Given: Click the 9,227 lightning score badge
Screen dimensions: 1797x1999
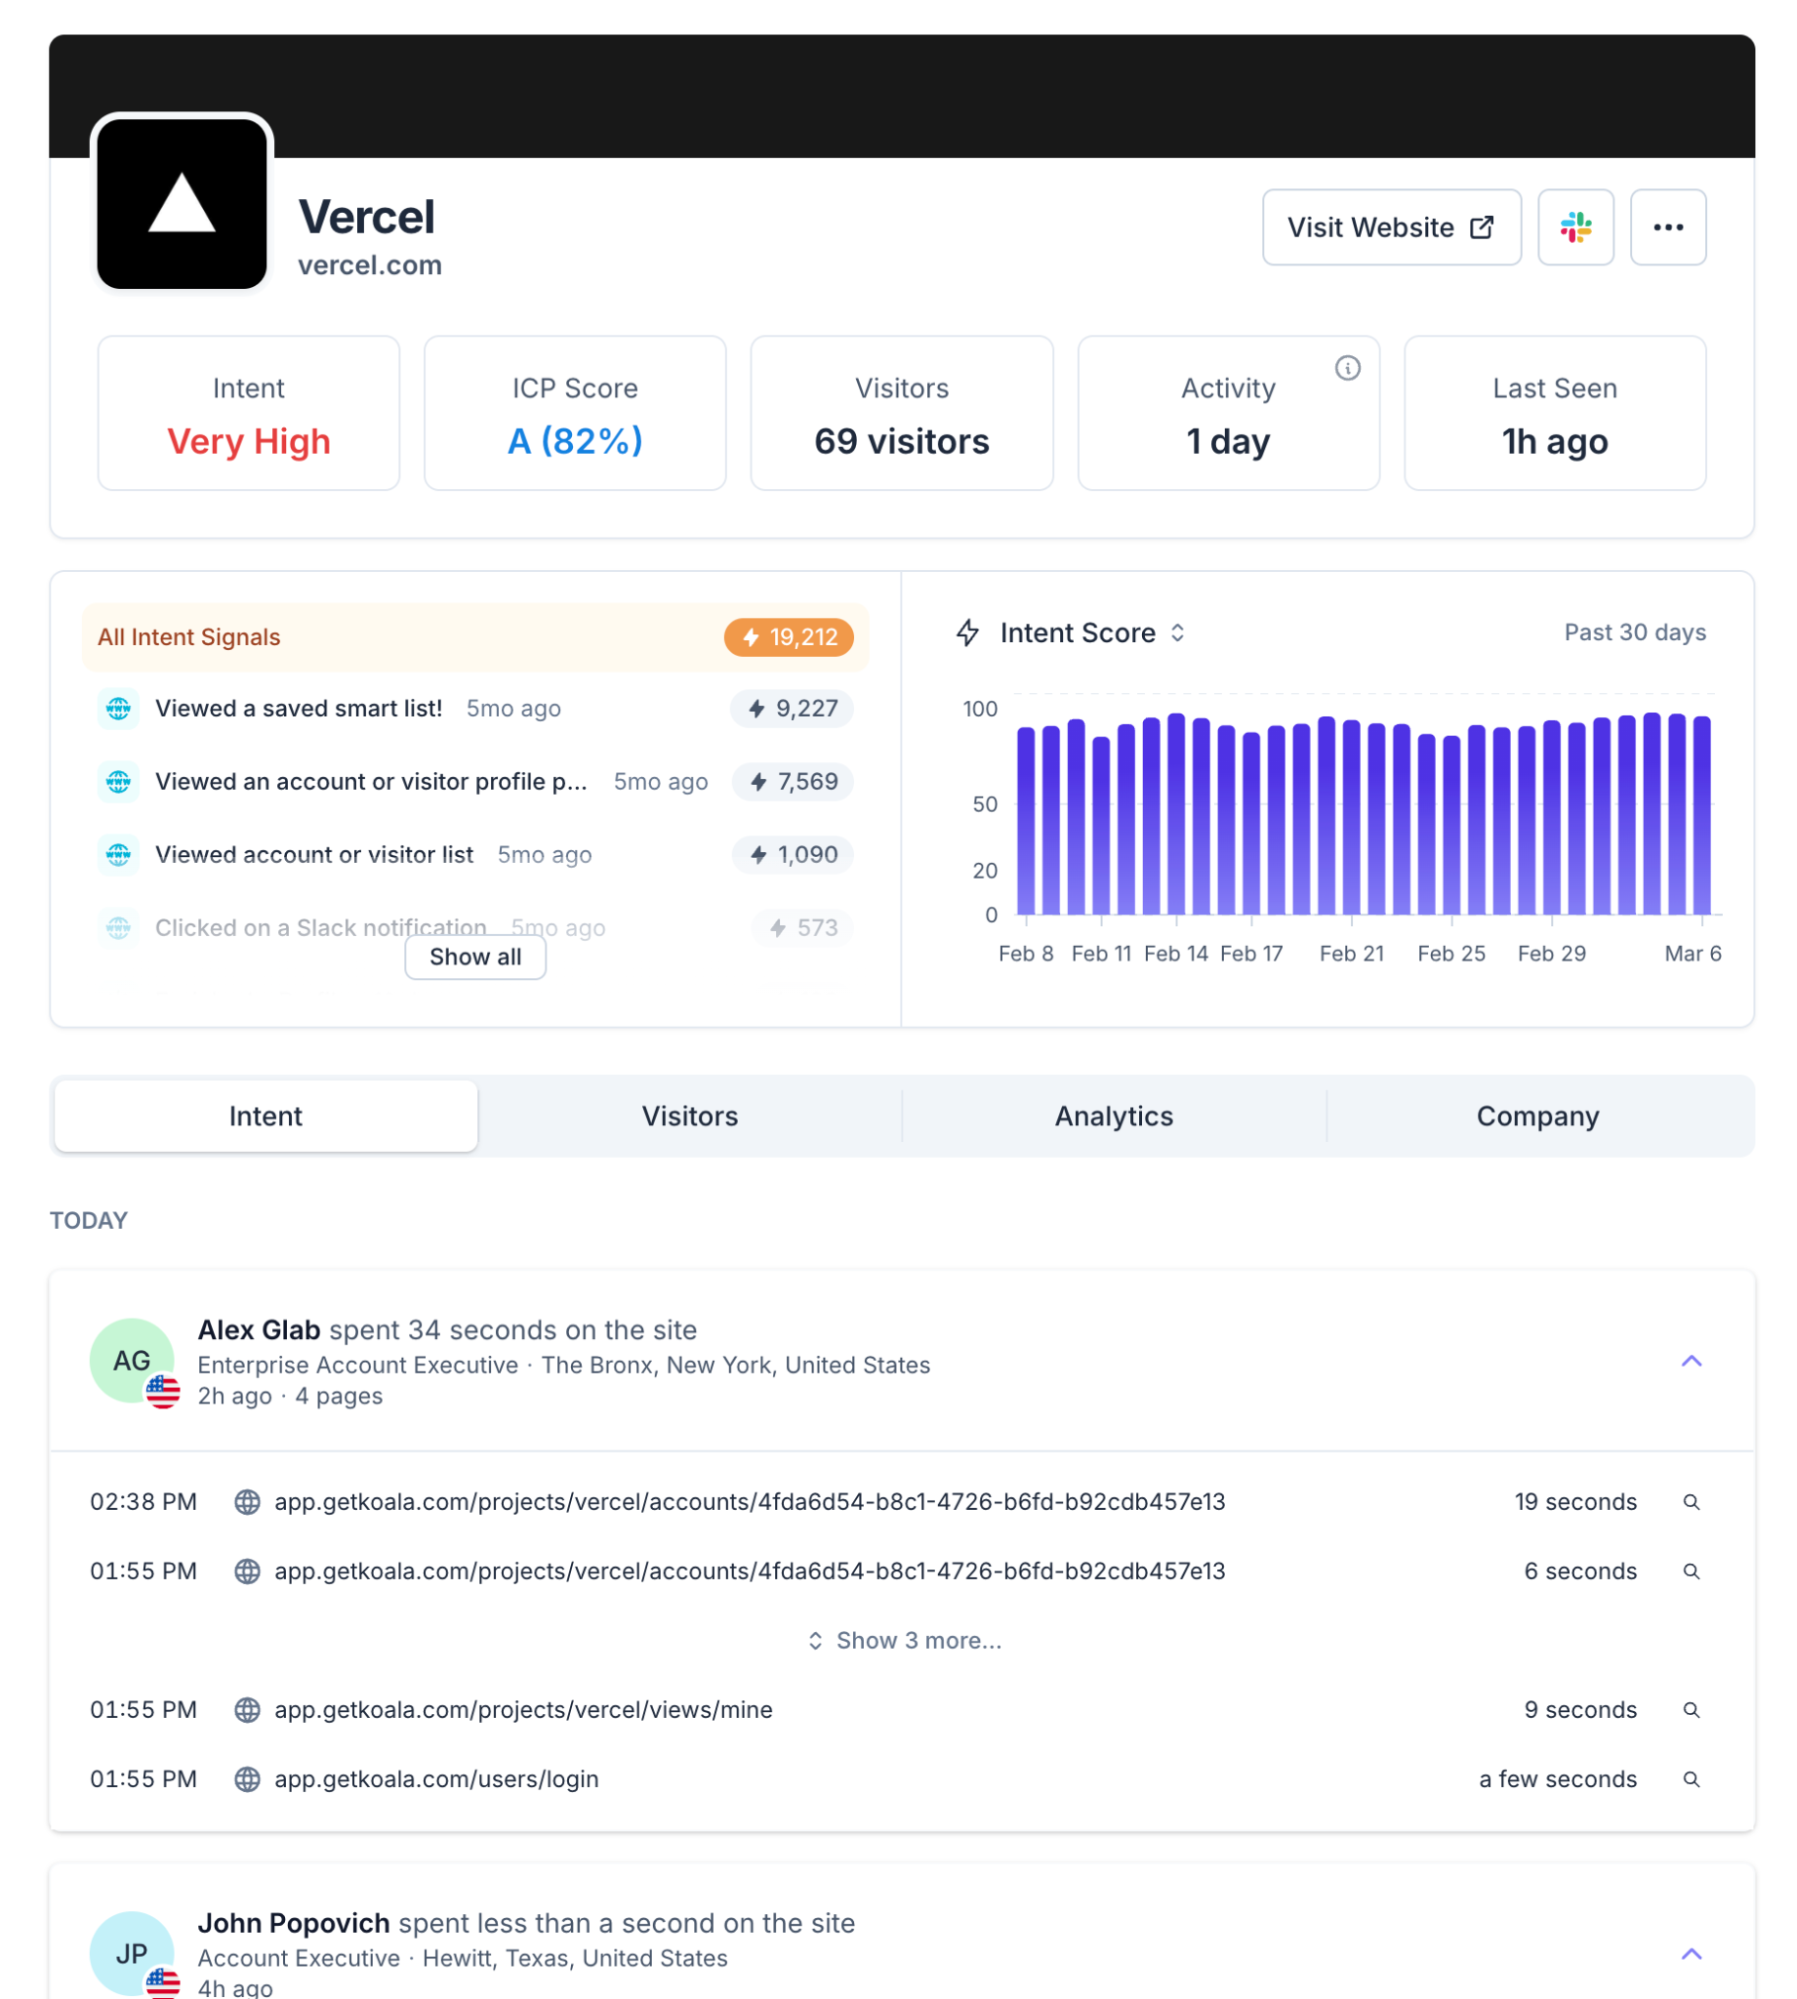Looking at the screenshot, I should pyautogui.click(x=791, y=708).
